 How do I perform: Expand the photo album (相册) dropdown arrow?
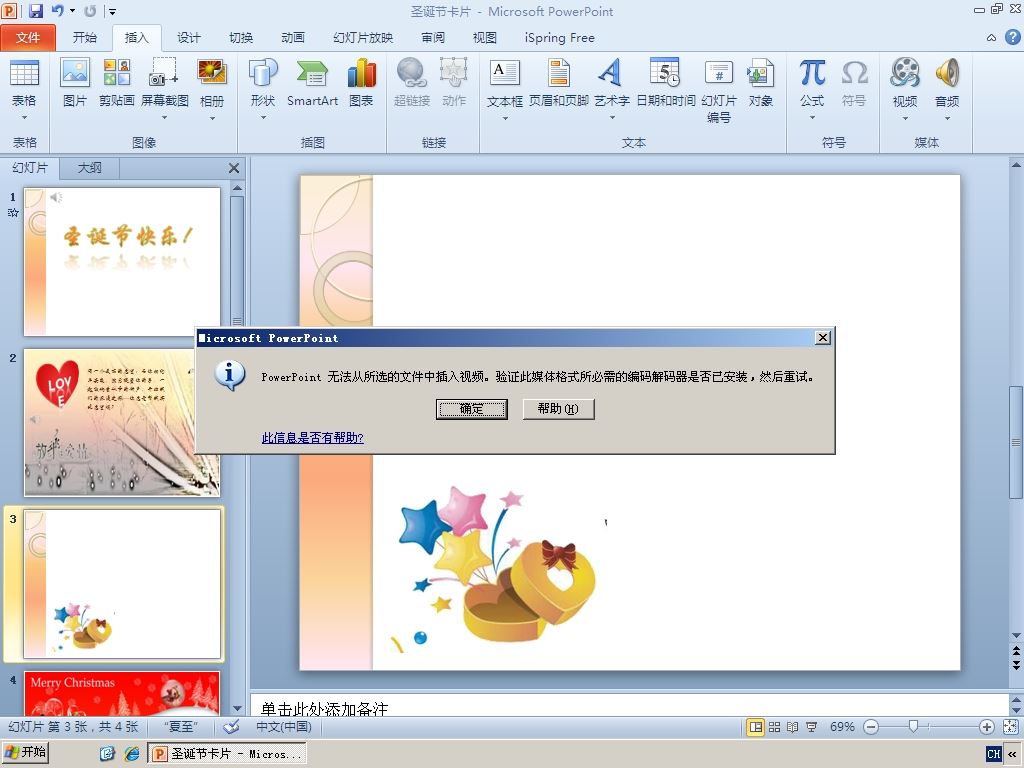(212, 118)
